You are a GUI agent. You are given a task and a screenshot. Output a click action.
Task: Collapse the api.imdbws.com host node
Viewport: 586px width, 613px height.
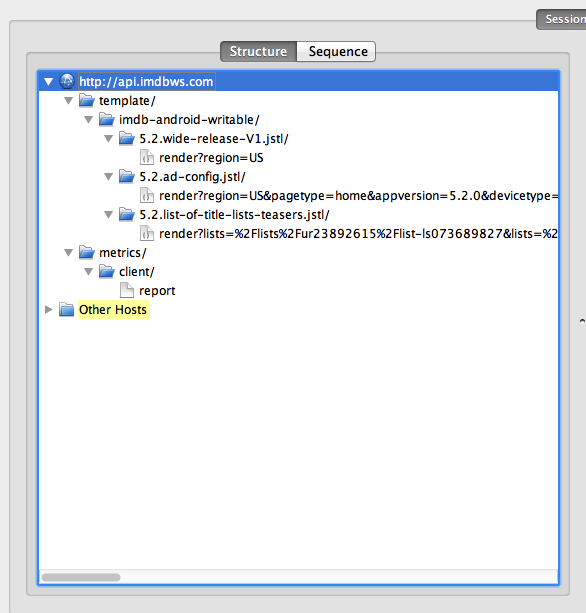[x=48, y=82]
